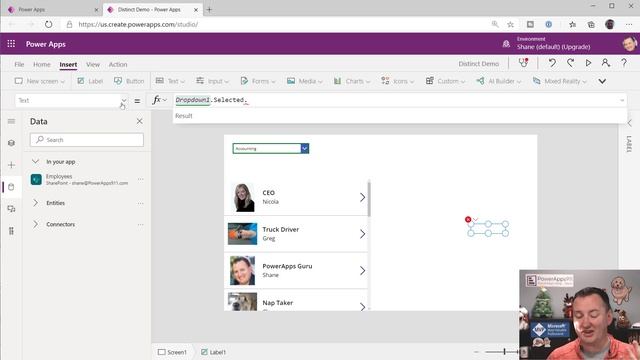Screen dimensions: 640x360
Task: Expand the ribbon overflow chevron
Action: click(602, 81)
